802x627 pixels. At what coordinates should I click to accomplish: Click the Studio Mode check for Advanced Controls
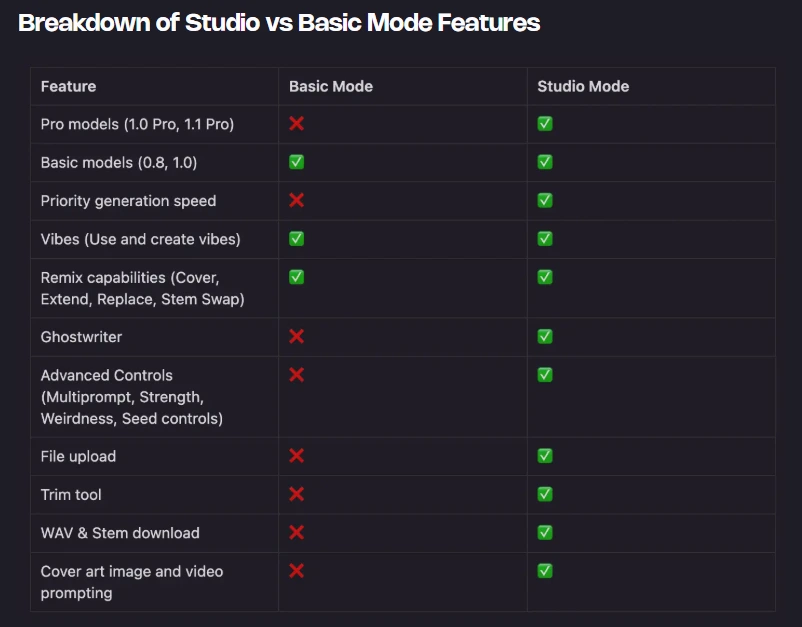[545, 375]
